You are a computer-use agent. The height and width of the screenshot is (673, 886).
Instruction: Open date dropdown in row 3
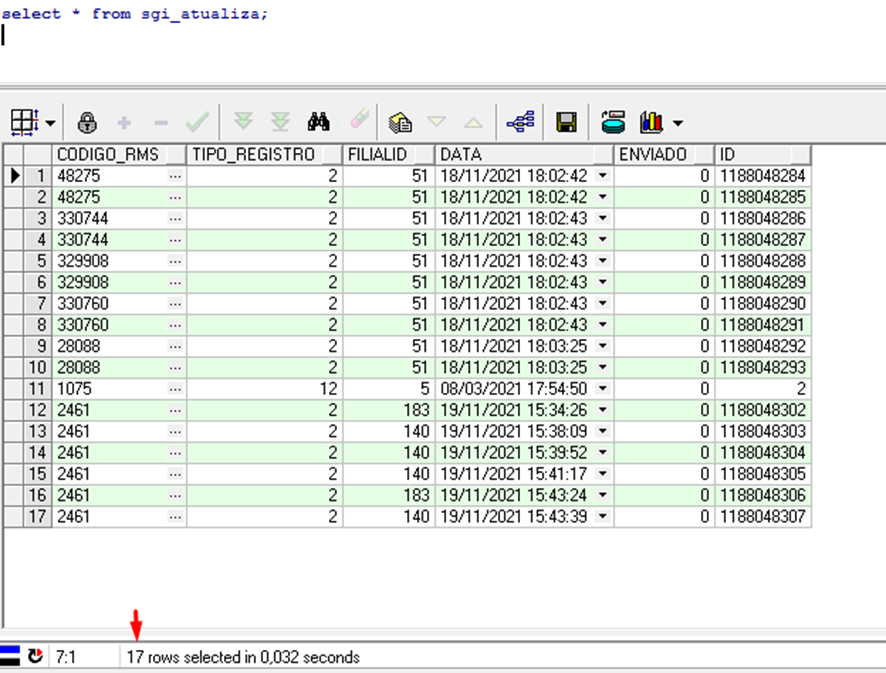click(x=603, y=218)
